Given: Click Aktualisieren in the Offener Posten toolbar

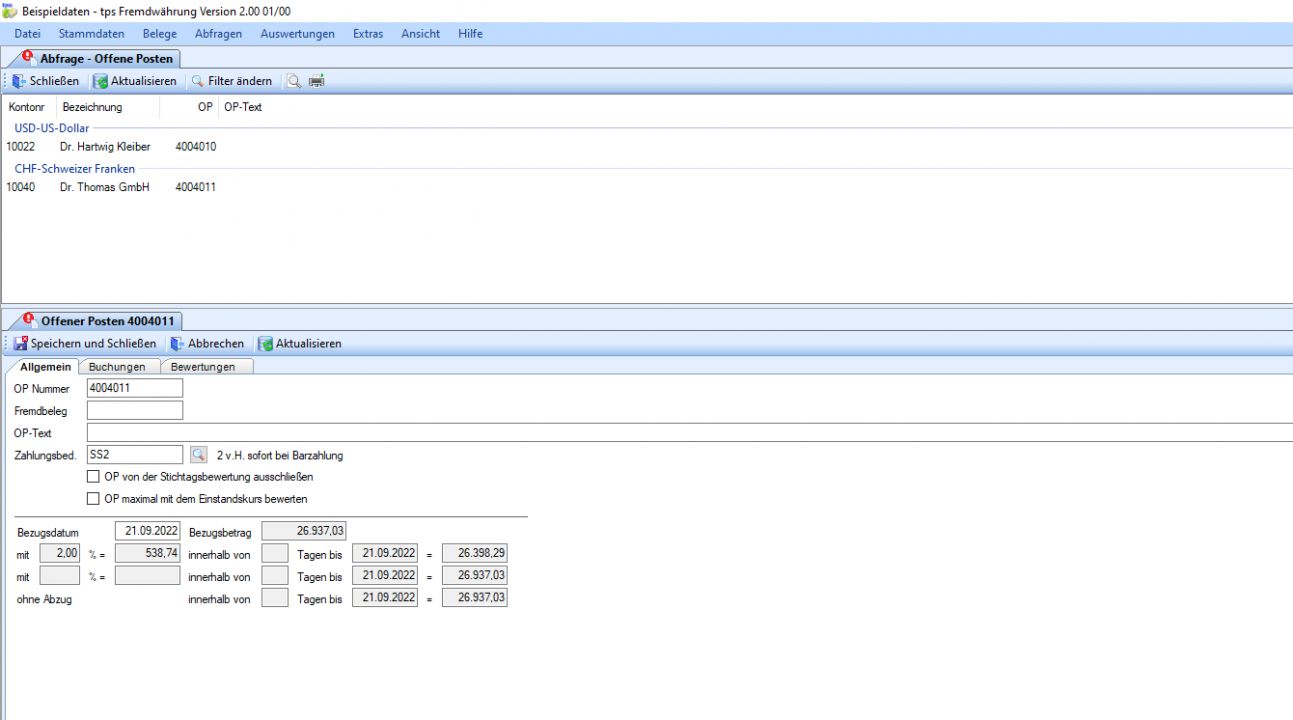Looking at the screenshot, I should [x=300, y=343].
